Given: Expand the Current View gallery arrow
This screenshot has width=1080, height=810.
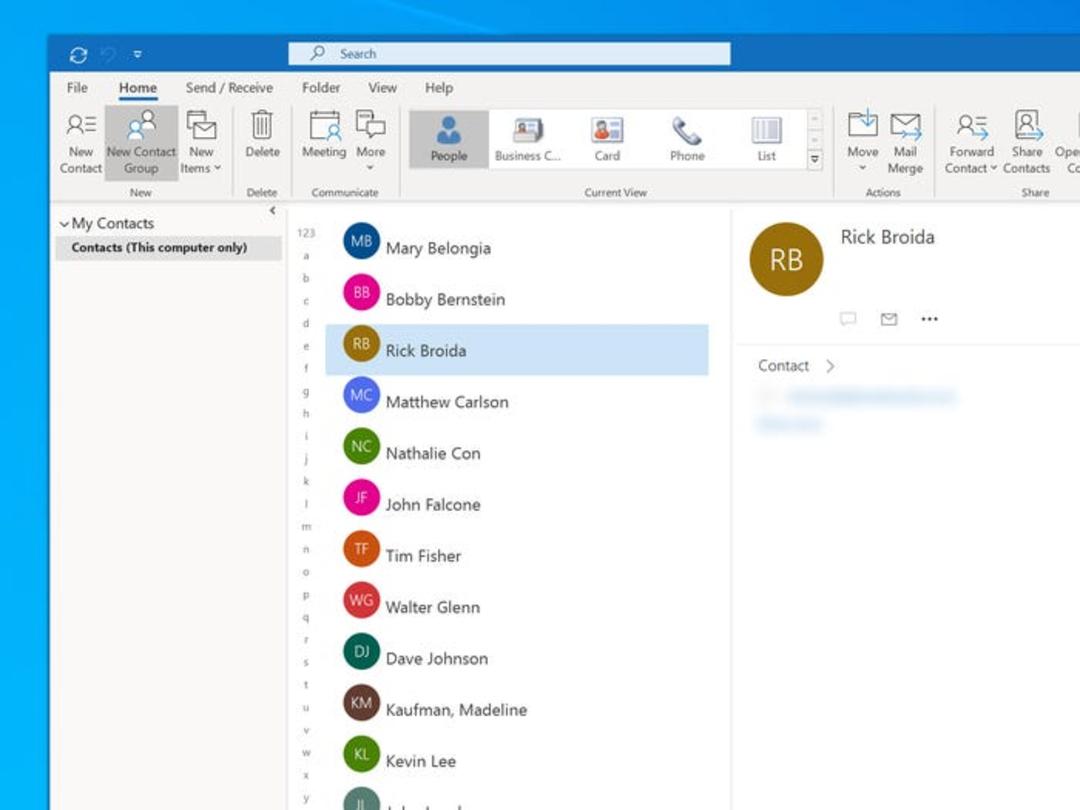Looking at the screenshot, I should (x=814, y=159).
